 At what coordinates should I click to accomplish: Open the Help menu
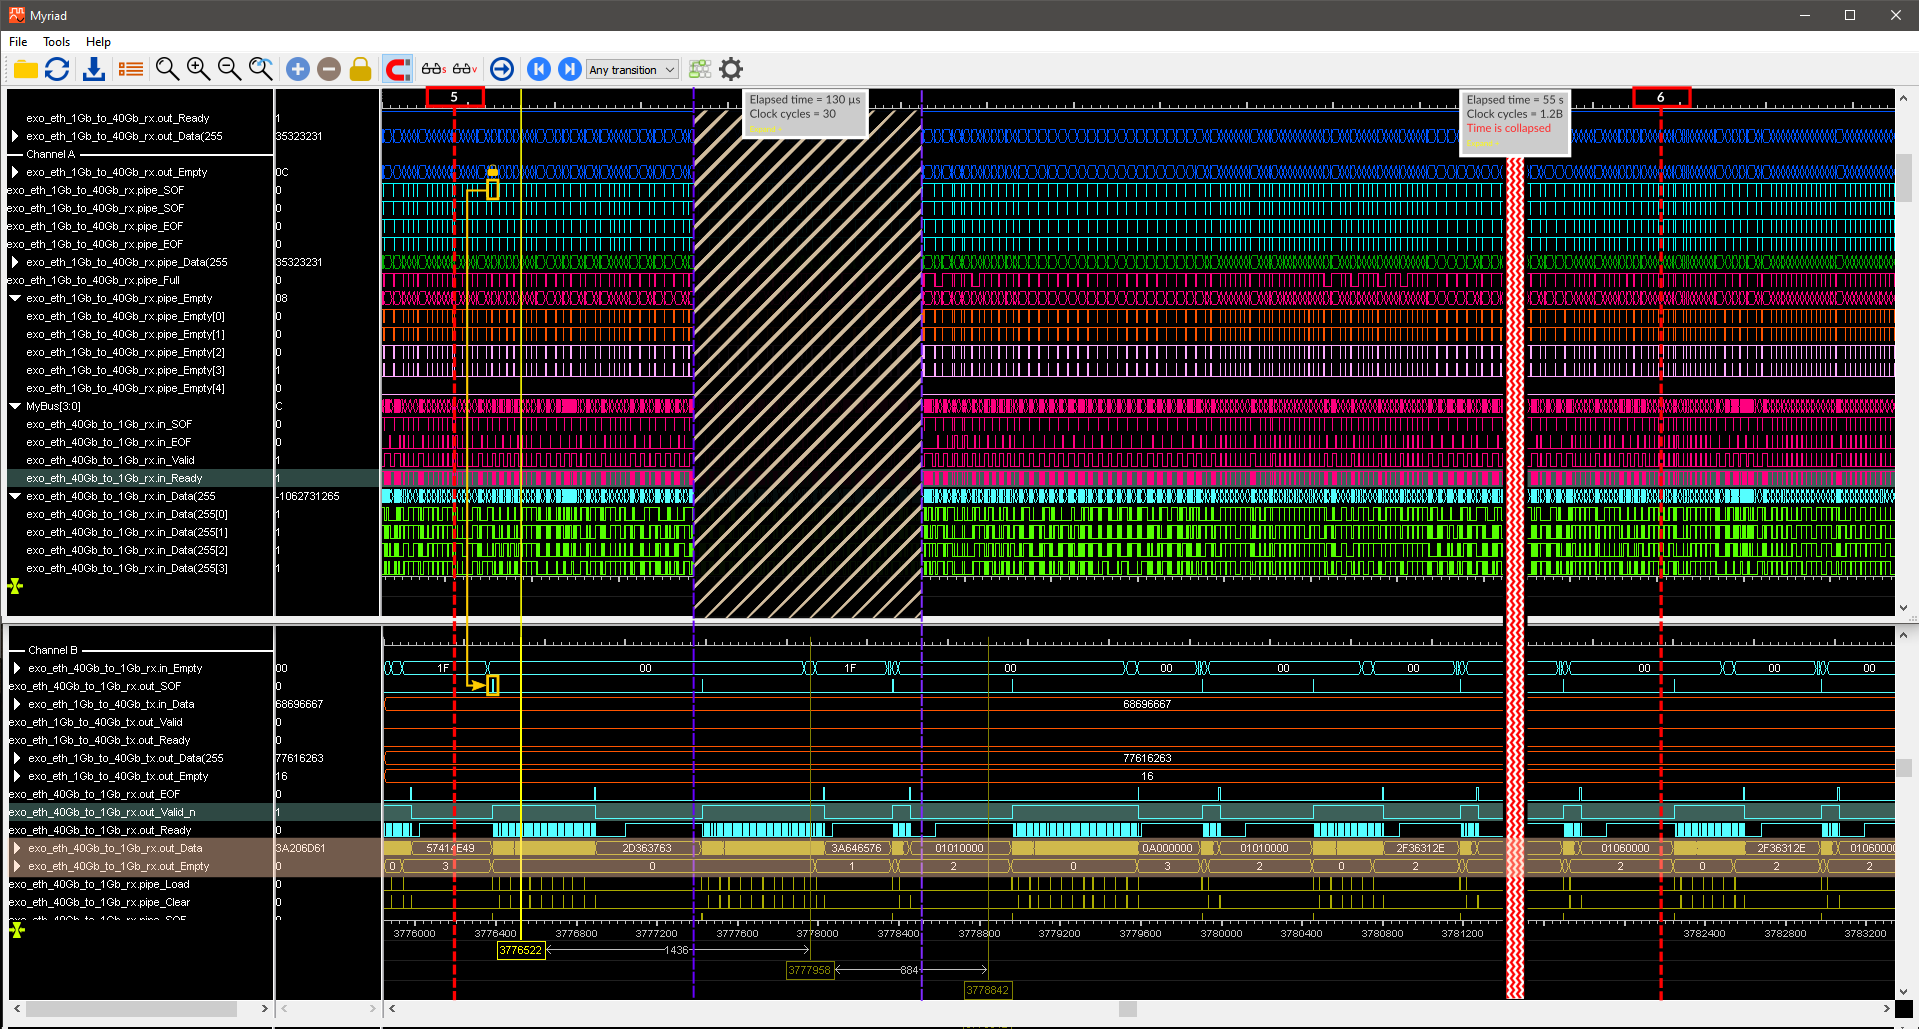[x=98, y=42]
